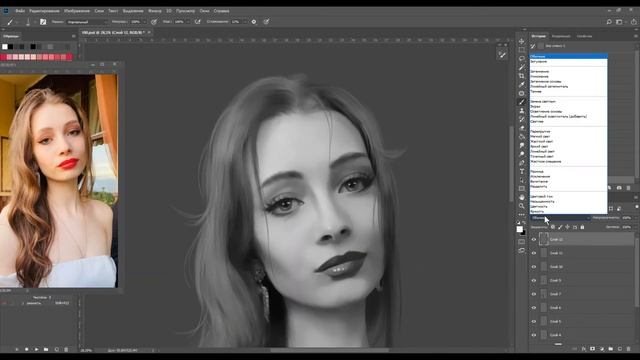Image resolution: width=640 pixels, height=360 pixels.
Task: Select the Lasso tool
Action: (522, 58)
